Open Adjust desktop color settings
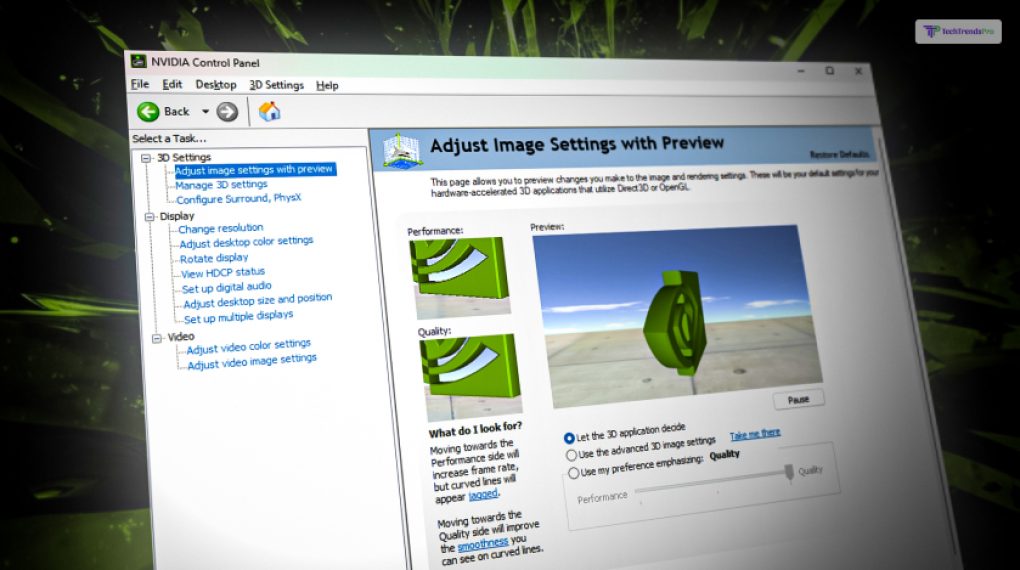This screenshot has height=570, width=1020. pyautogui.click(x=246, y=242)
